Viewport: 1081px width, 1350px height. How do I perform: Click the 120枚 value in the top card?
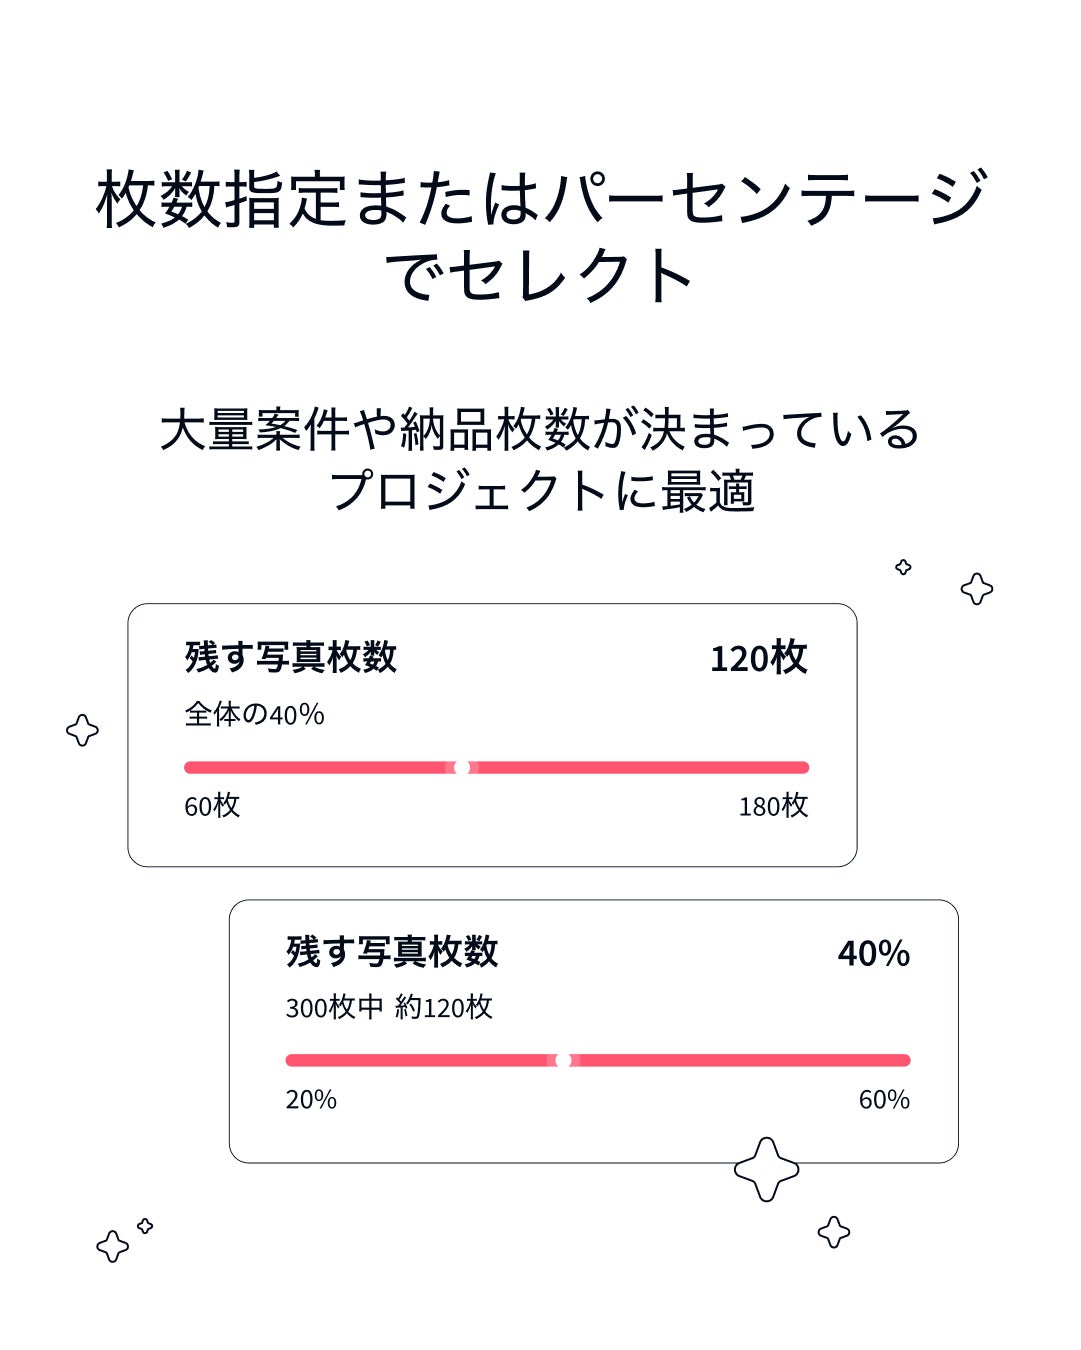click(758, 658)
